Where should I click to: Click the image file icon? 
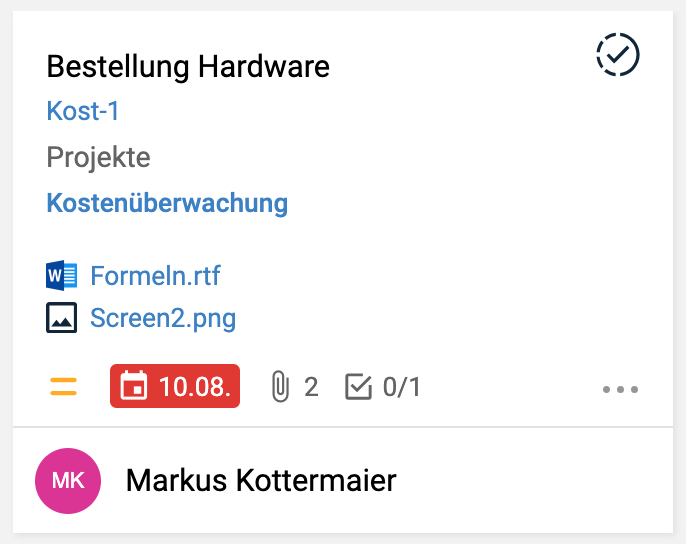(61, 318)
